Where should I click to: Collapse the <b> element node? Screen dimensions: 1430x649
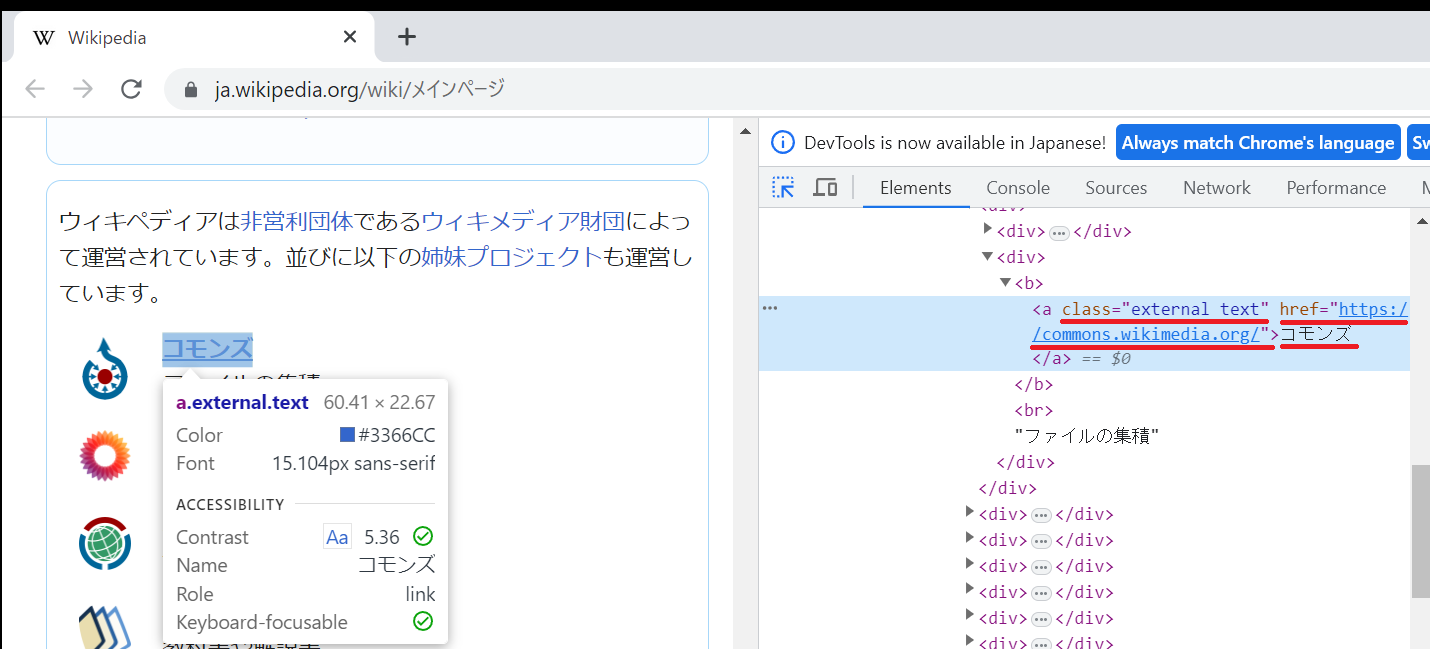[1006, 283]
